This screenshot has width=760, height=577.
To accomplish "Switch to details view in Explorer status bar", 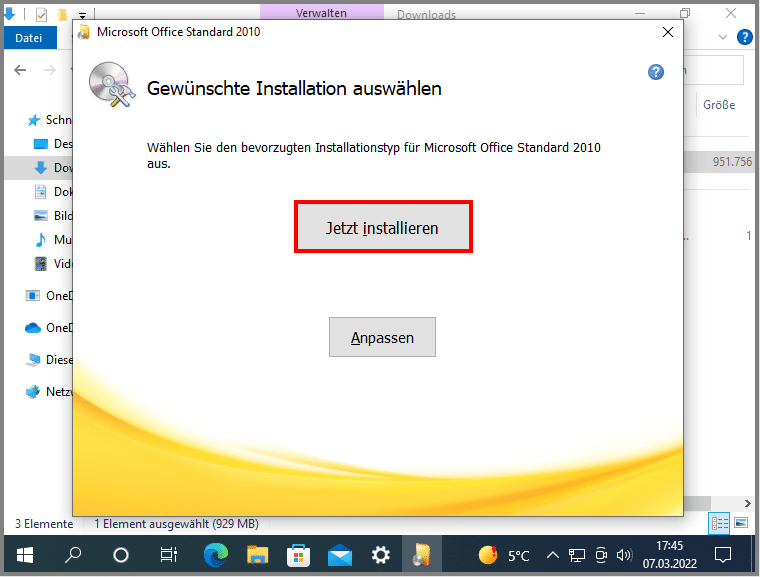I will pos(719,523).
